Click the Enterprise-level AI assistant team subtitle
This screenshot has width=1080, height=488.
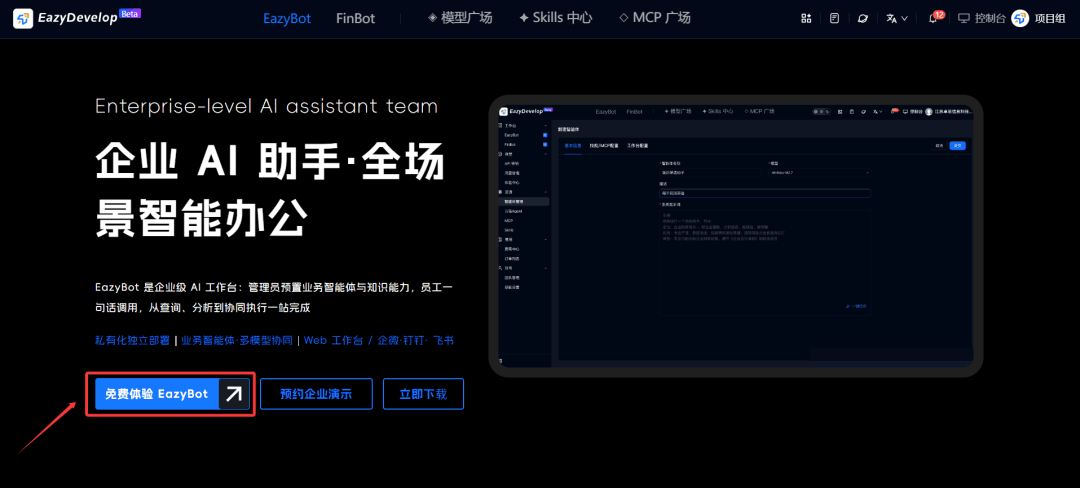tap(267, 106)
